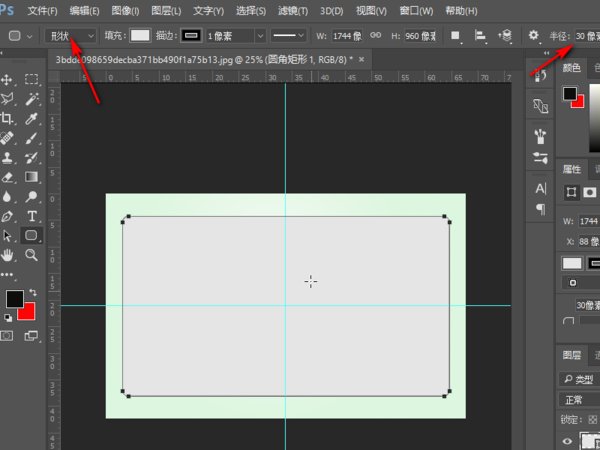Open the 正常 blend mode dropdown
Viewport: 600px width, 450px height.
[578, 400]
